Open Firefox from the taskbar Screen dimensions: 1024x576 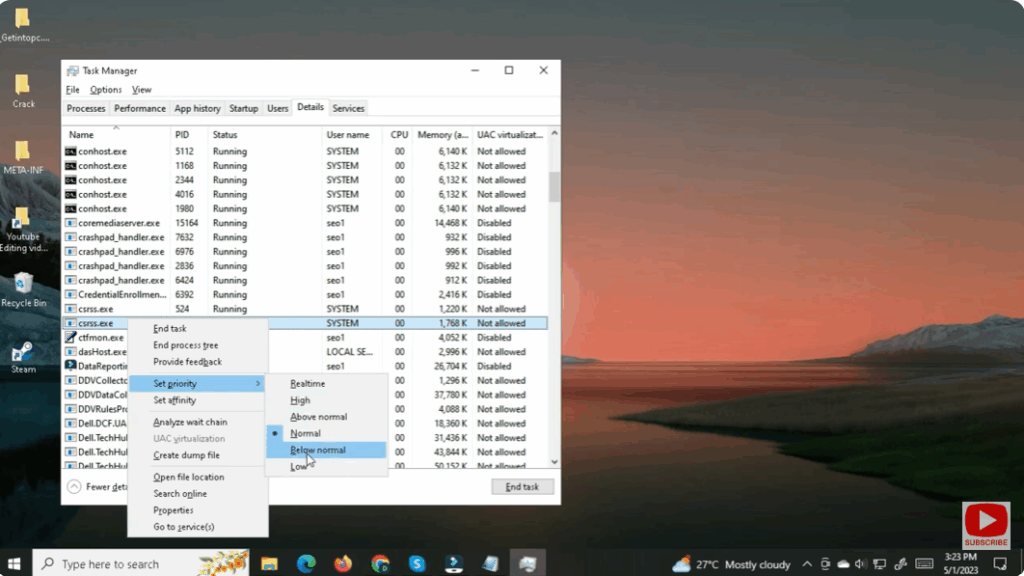pos(342,562)
